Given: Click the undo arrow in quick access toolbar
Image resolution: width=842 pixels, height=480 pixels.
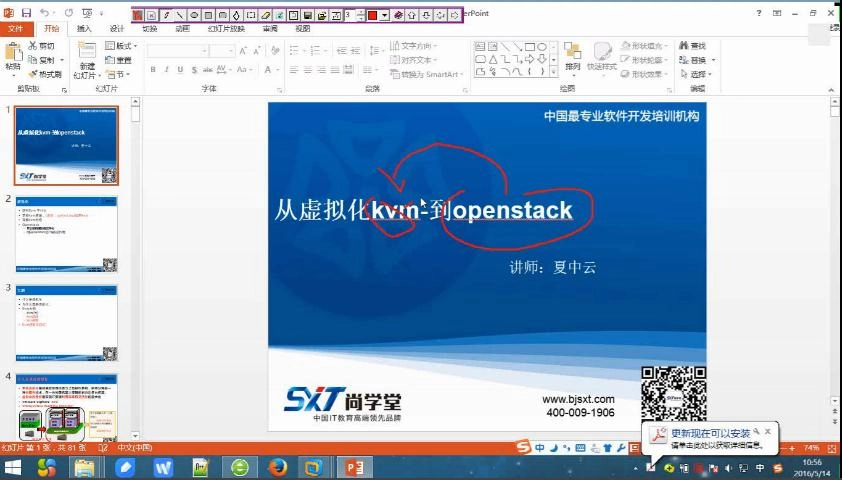Looking at the screenshot, I should tap(45, 13).
